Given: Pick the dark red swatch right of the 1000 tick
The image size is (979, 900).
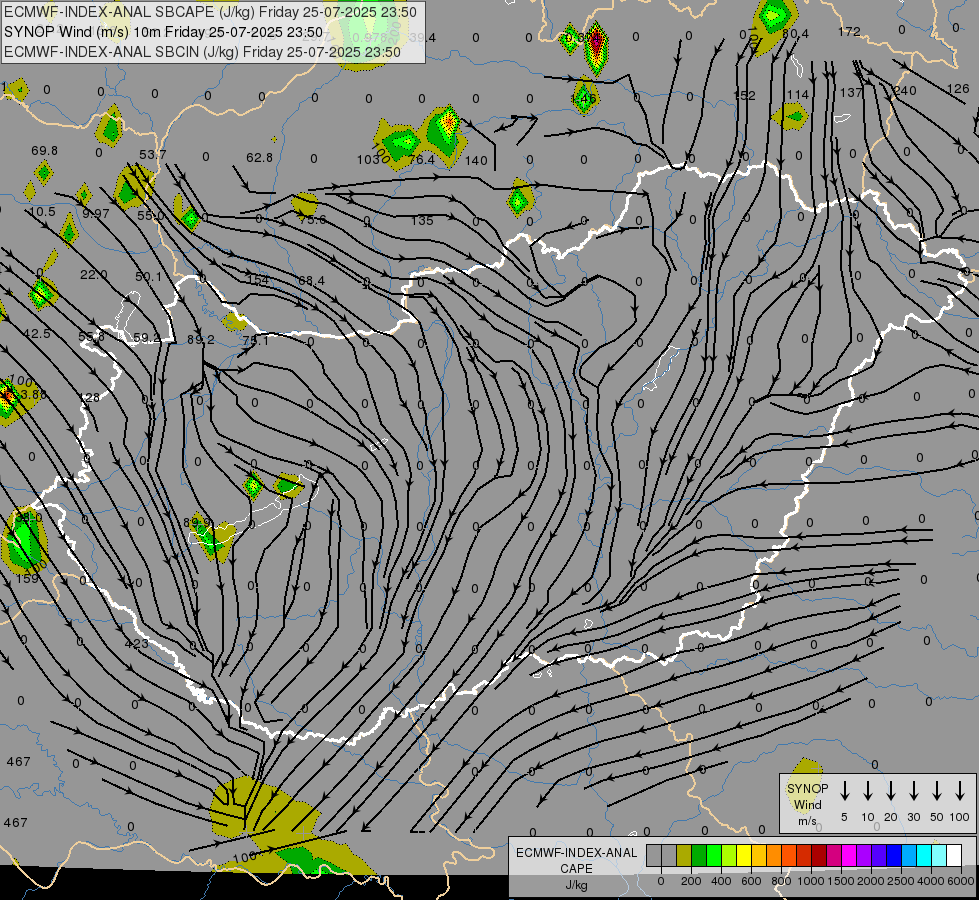Looking at the screenshot, I should click(x=819, y=855).
